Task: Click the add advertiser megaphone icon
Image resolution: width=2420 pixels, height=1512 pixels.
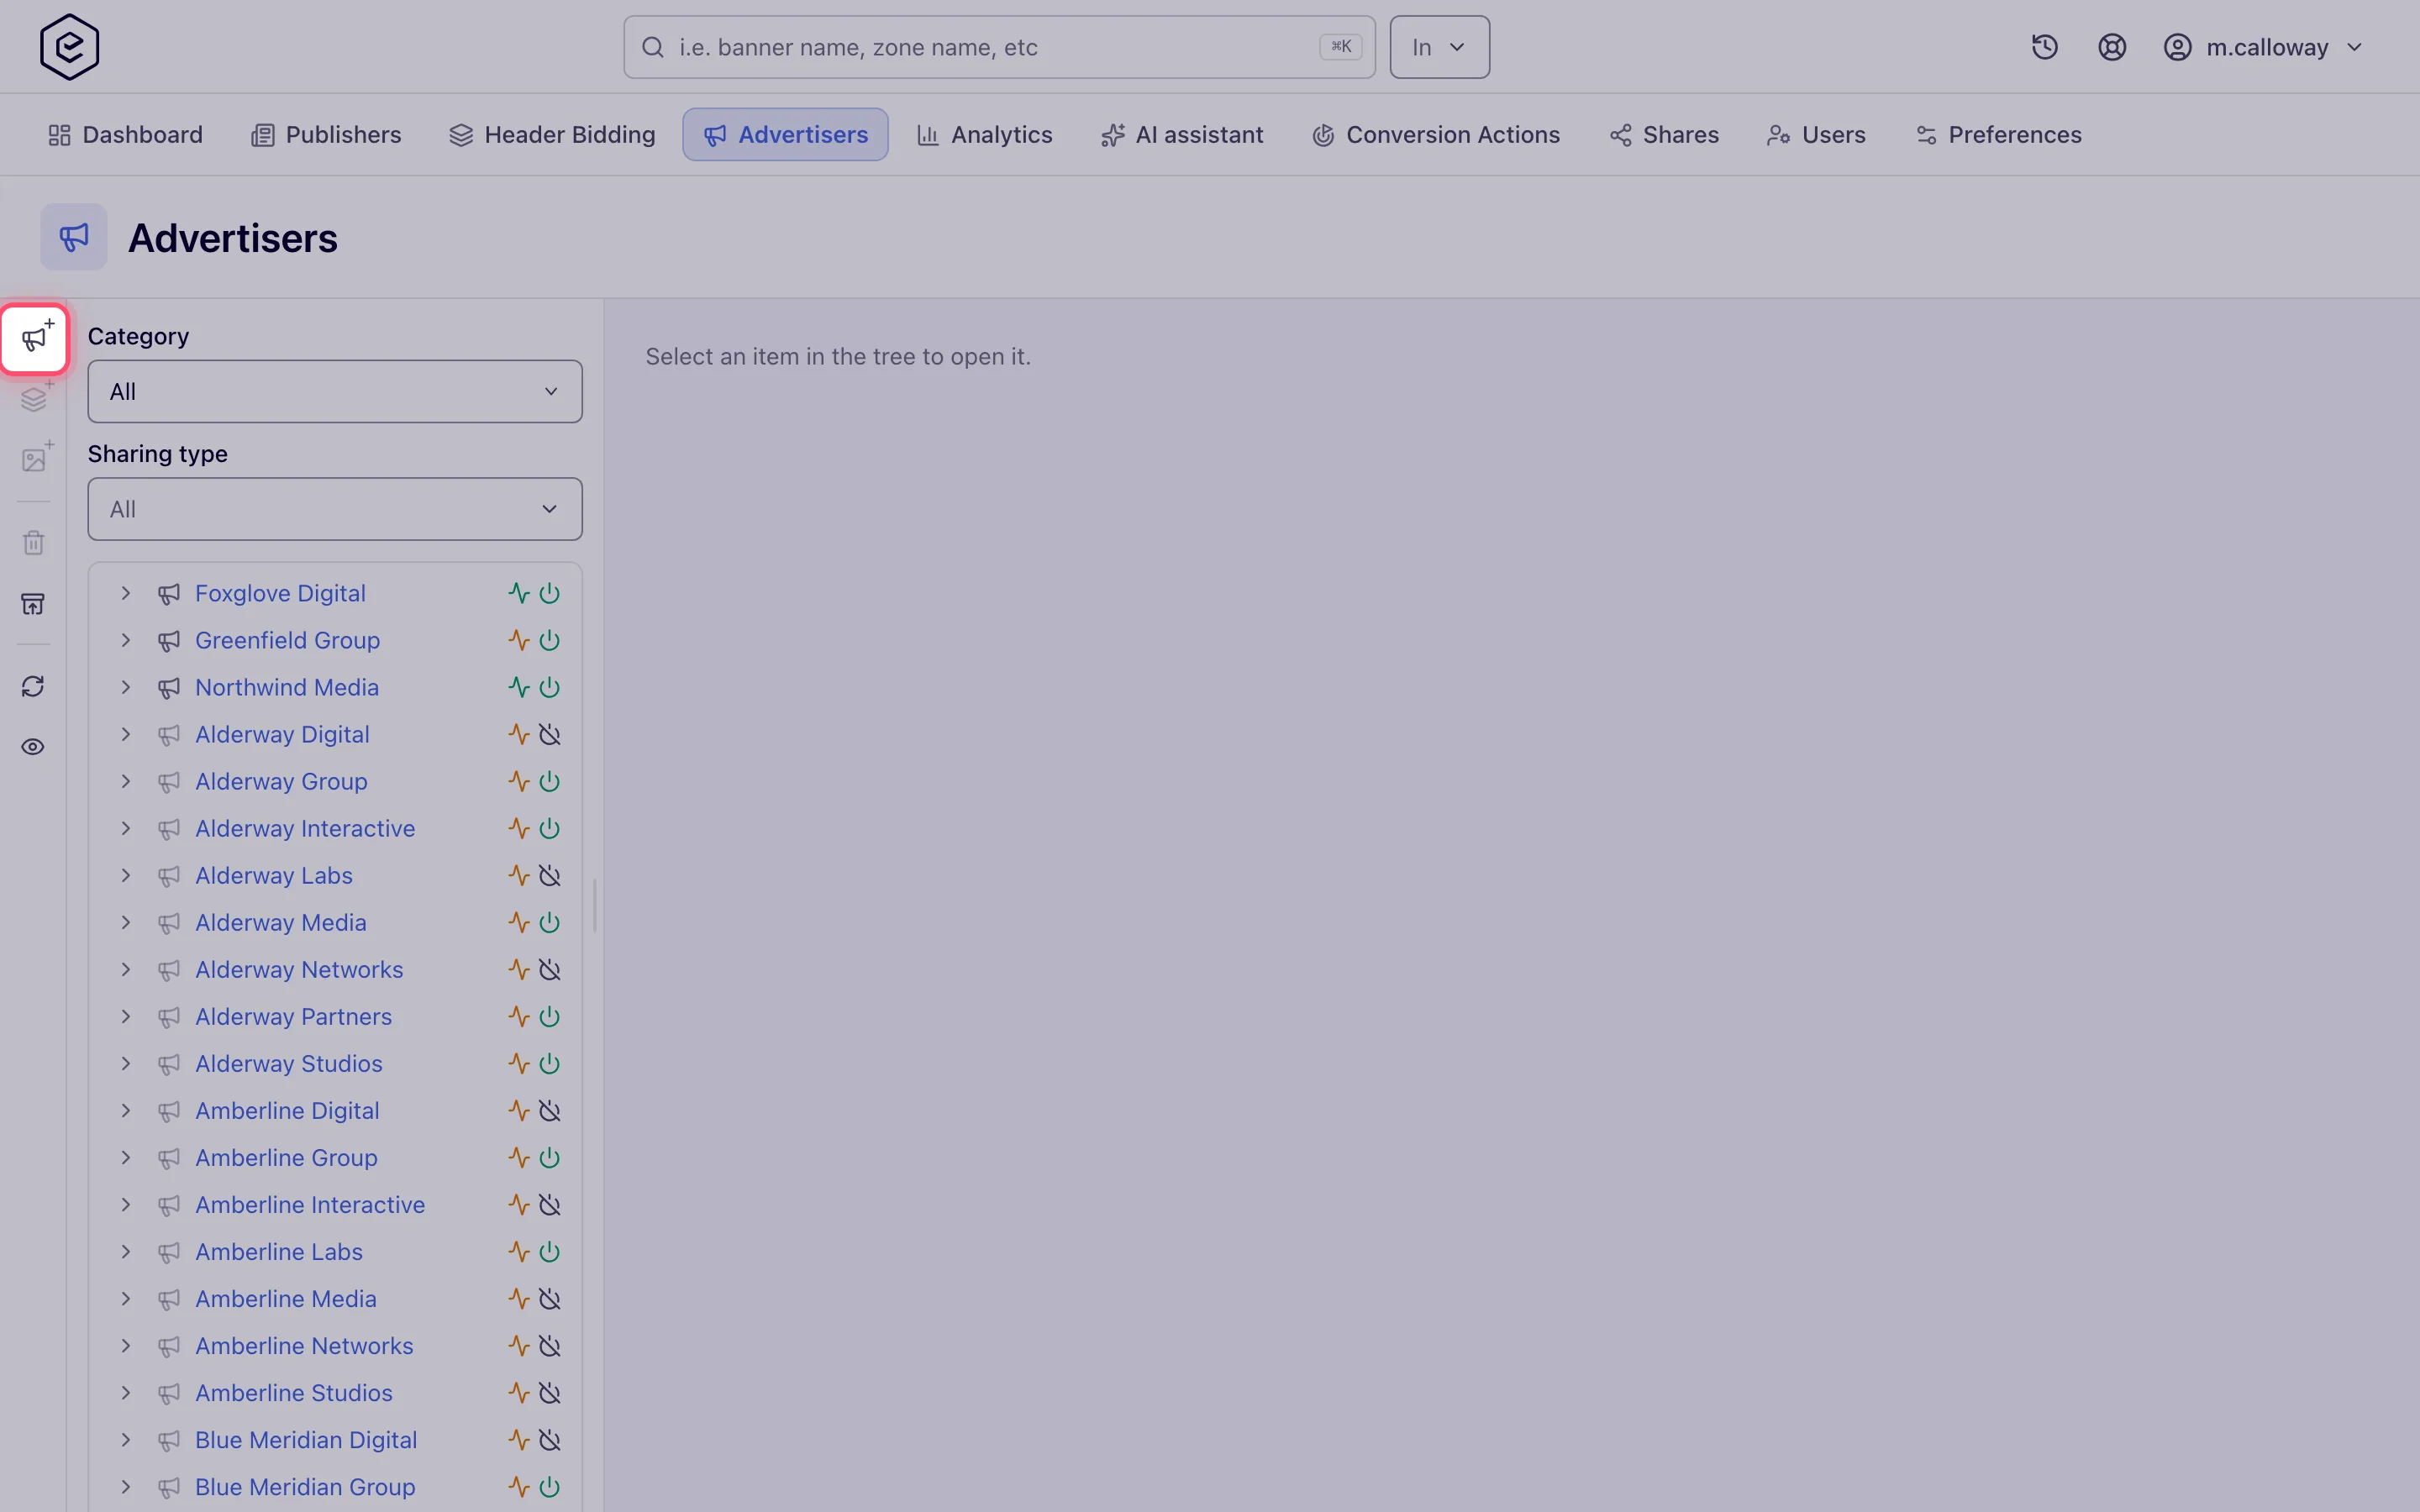Action: point(35,339)
